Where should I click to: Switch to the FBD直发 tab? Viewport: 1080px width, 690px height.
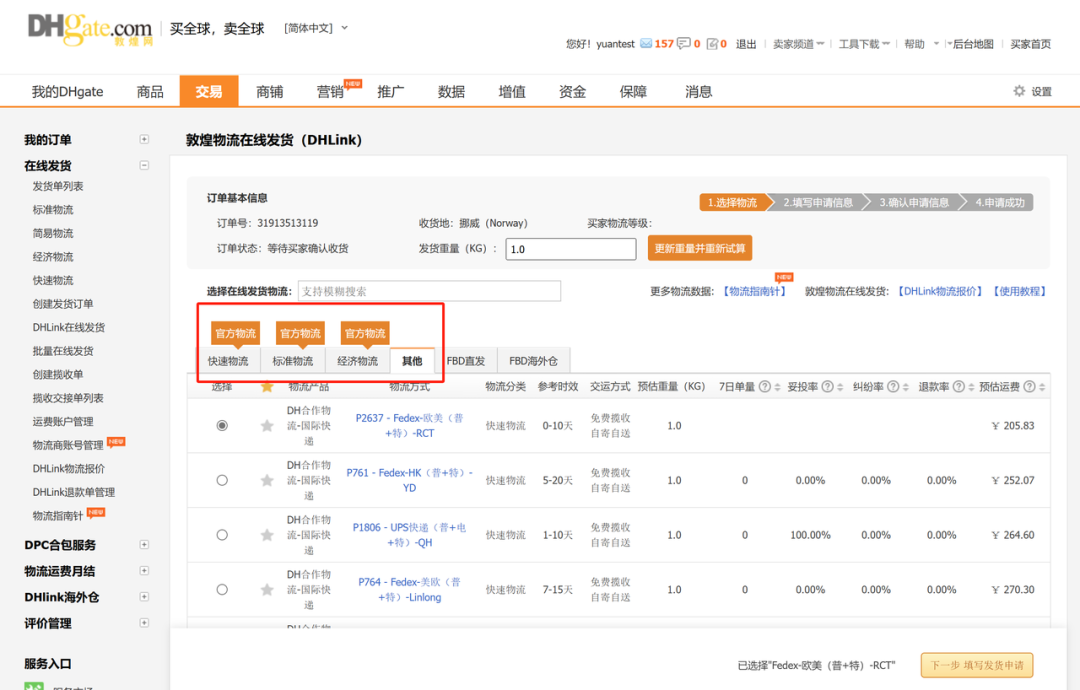pyautogui.click(x=467, y=361)
